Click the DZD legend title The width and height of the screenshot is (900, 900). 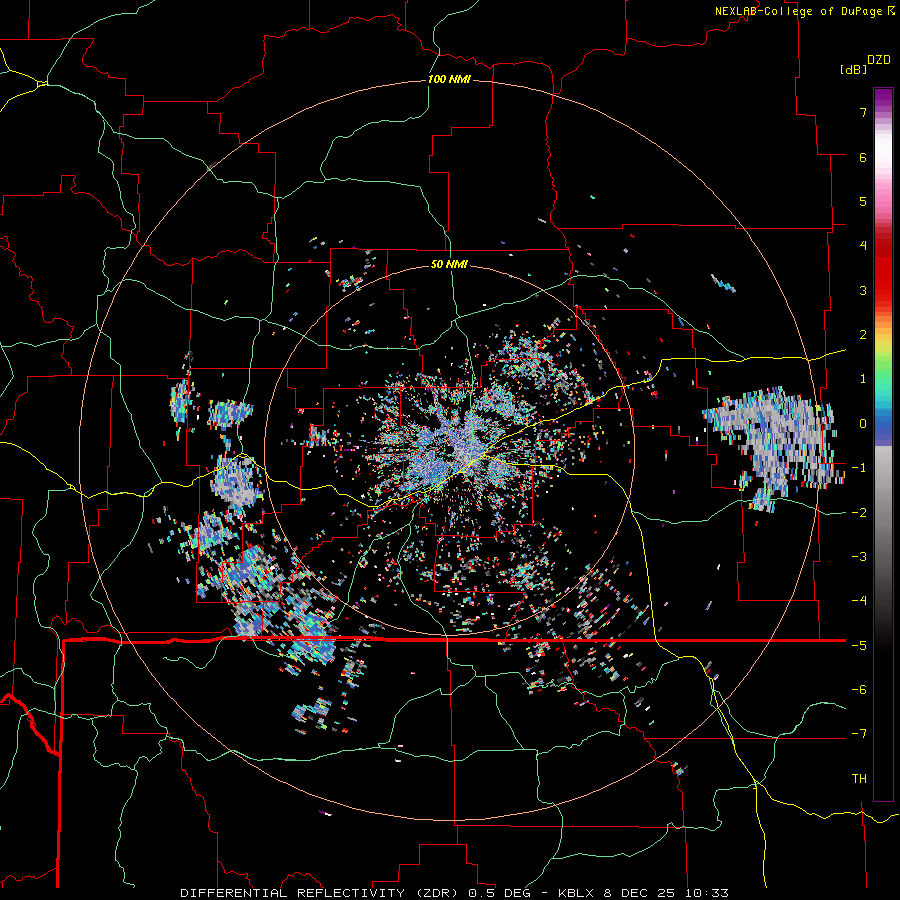[x=878, y=60]
